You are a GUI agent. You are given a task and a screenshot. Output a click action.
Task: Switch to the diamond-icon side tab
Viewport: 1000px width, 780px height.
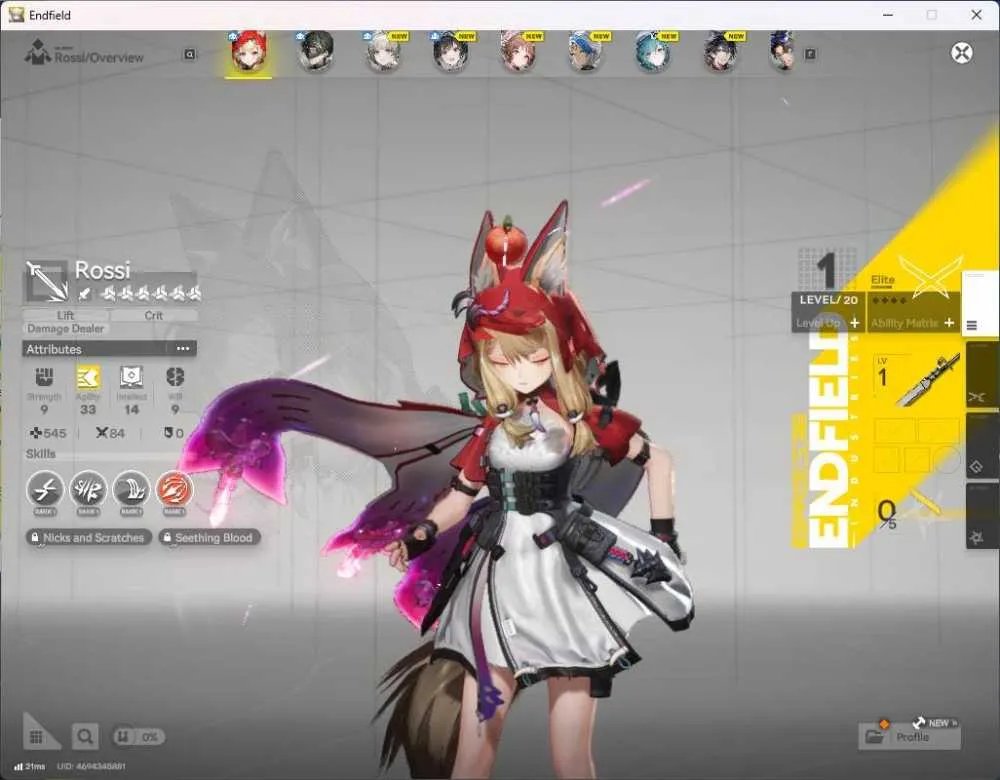982,446
